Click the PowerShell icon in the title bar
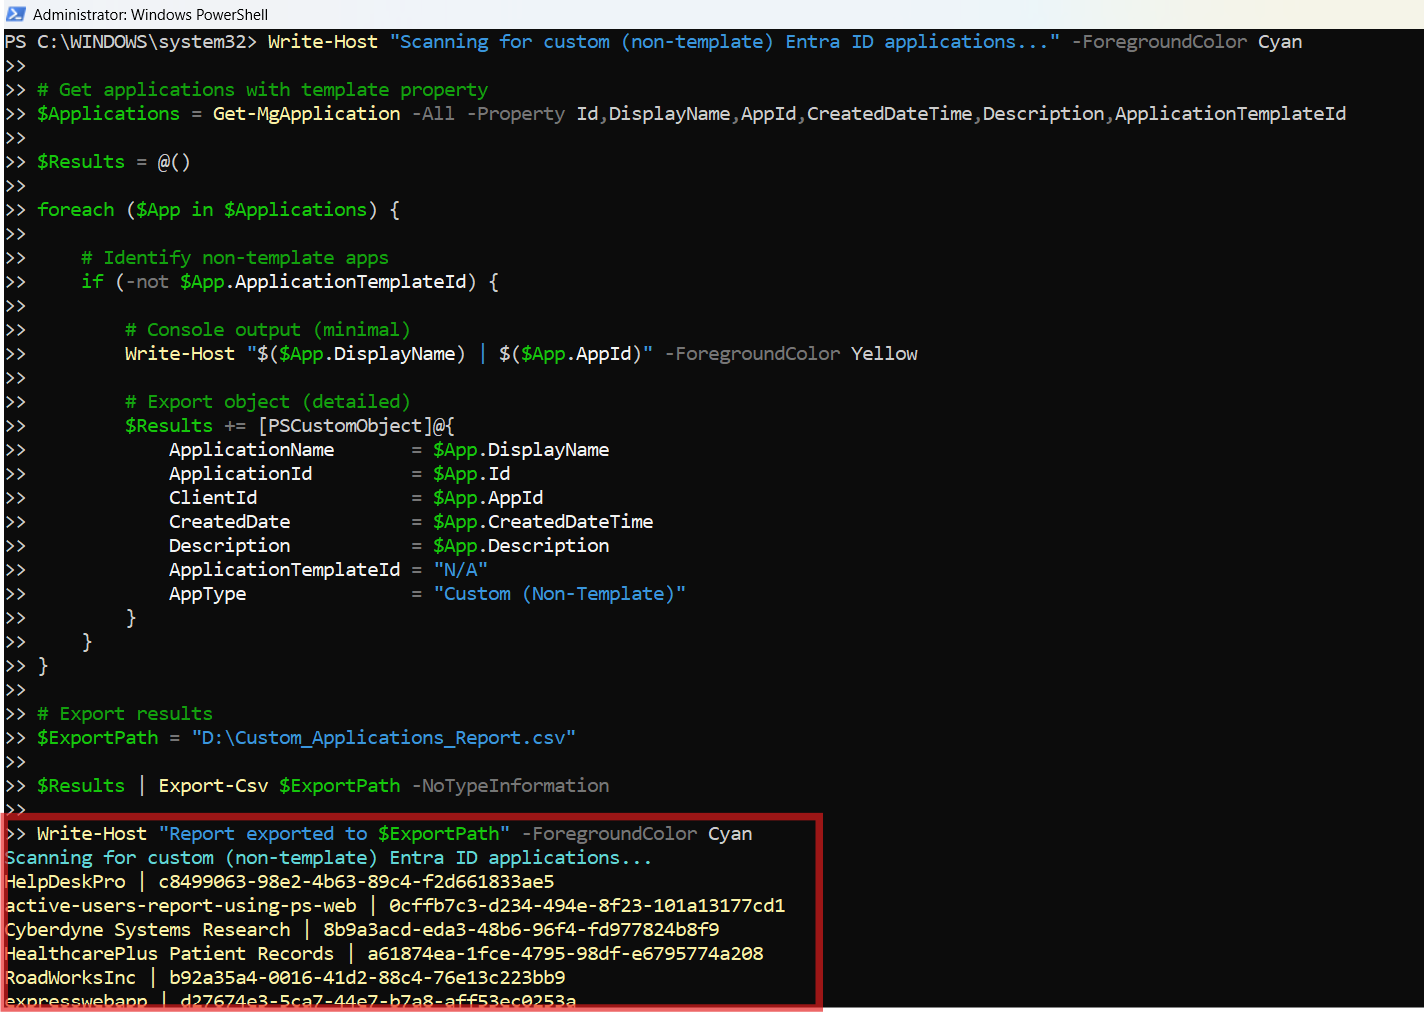Image resolution: width=1424 pixels, height=1012 pixels. pos(15,14)
